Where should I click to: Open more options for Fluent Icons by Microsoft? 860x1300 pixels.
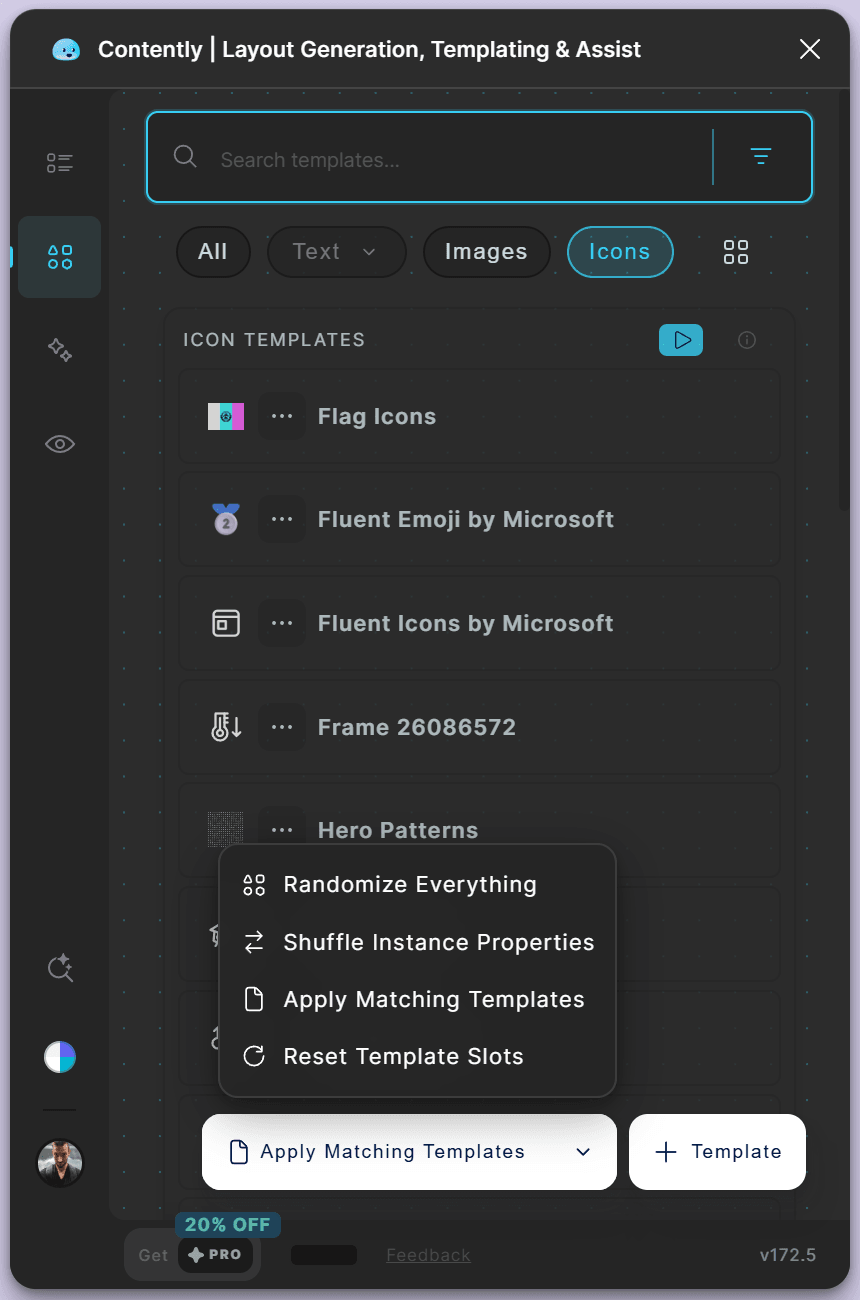[282, 623]
